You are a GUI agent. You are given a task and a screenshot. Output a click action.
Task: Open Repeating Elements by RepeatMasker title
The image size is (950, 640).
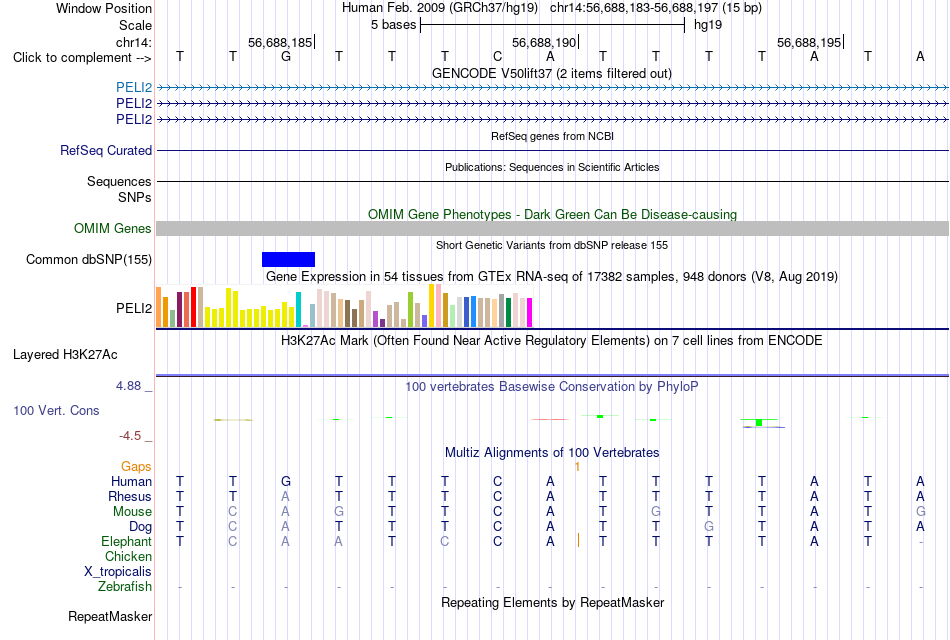tap(552, 602)
